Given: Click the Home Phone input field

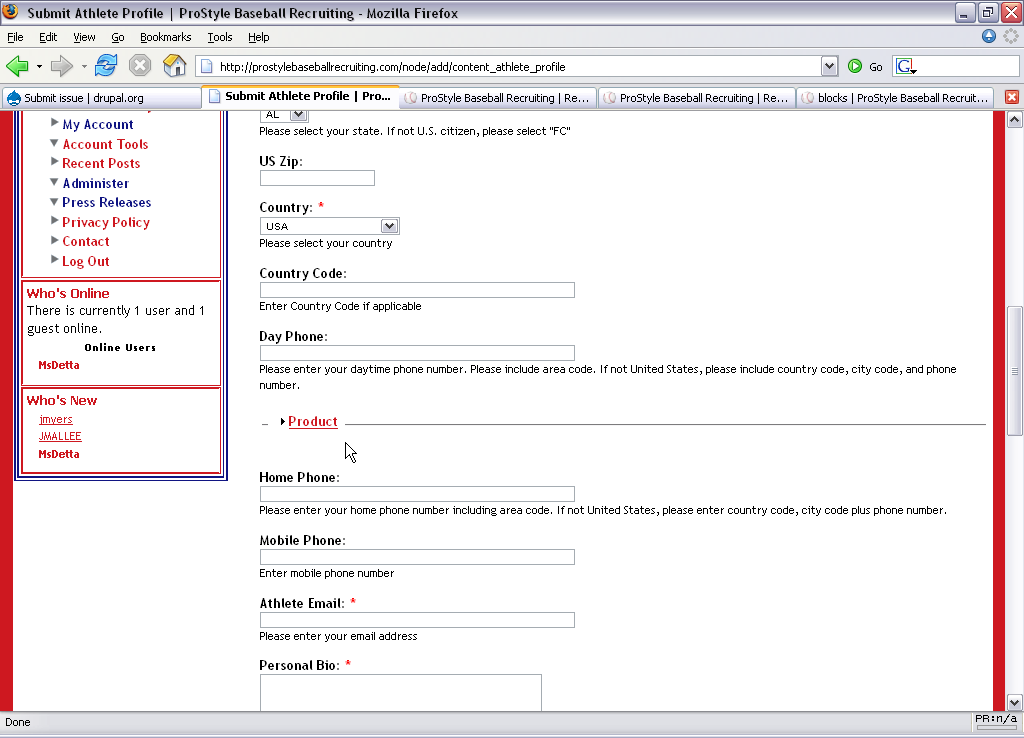Looking at the screenshot, I should (417, 494).
